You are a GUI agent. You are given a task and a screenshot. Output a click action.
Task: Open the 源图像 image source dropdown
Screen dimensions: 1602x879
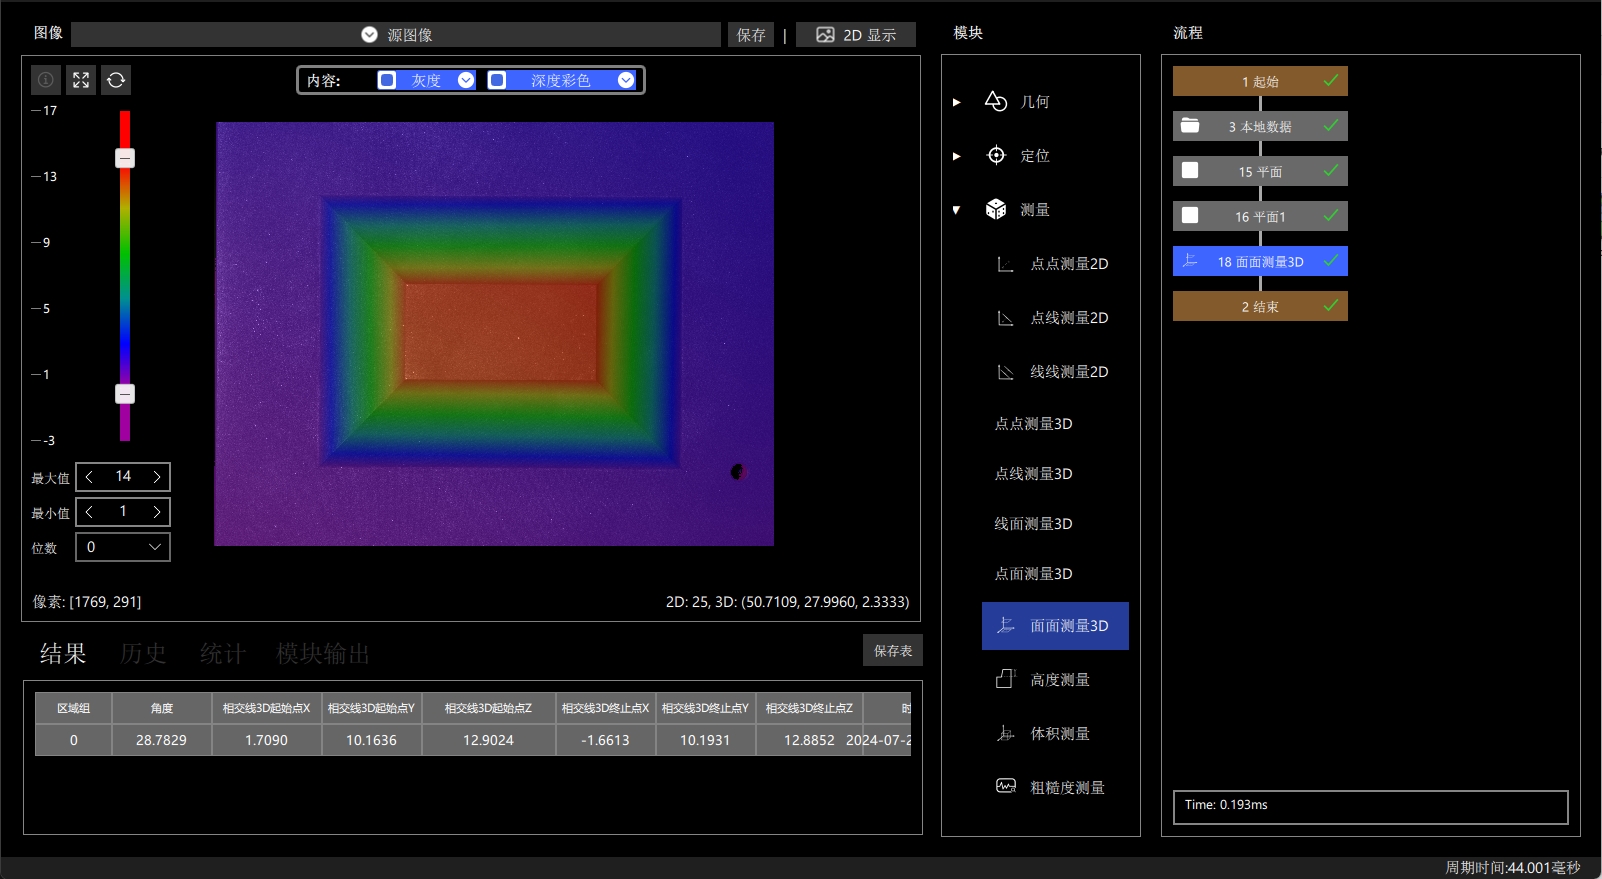pyautogui.click(x=396, y=35)
